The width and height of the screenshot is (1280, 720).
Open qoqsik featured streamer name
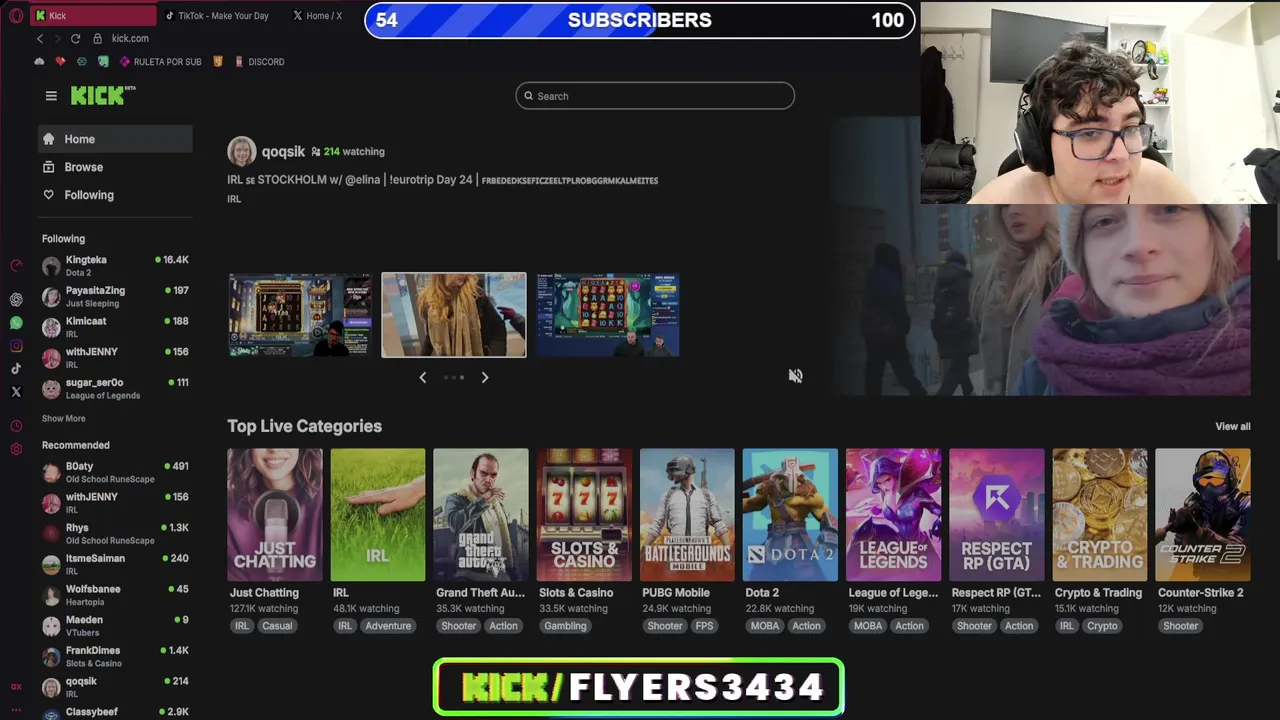[283, 152]
